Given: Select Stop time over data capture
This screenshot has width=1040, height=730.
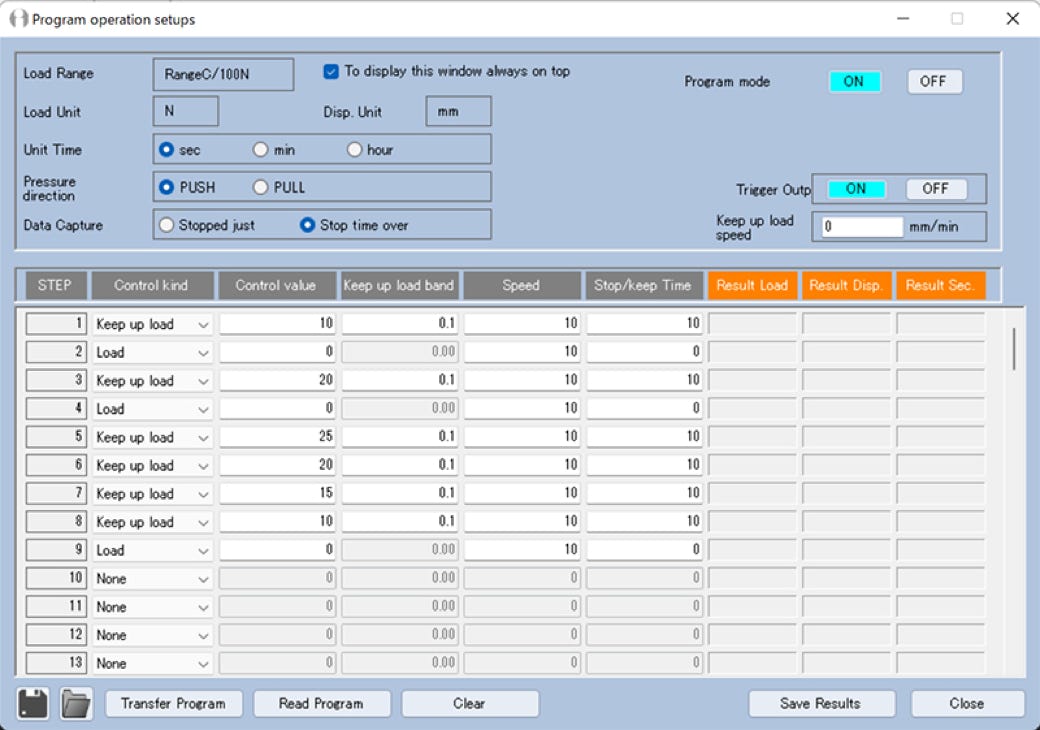Looking at the screenshot, I should tap(307, 225).
